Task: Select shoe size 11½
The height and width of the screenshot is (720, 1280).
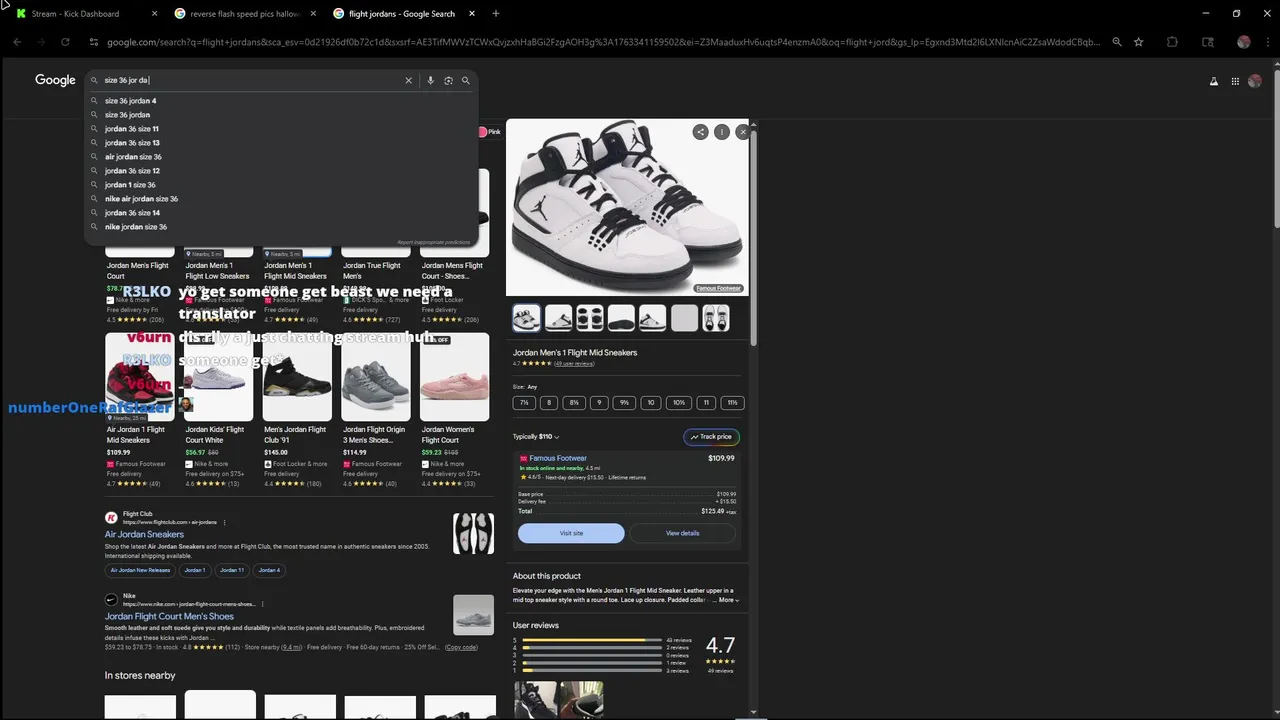Action: [732, 403]
